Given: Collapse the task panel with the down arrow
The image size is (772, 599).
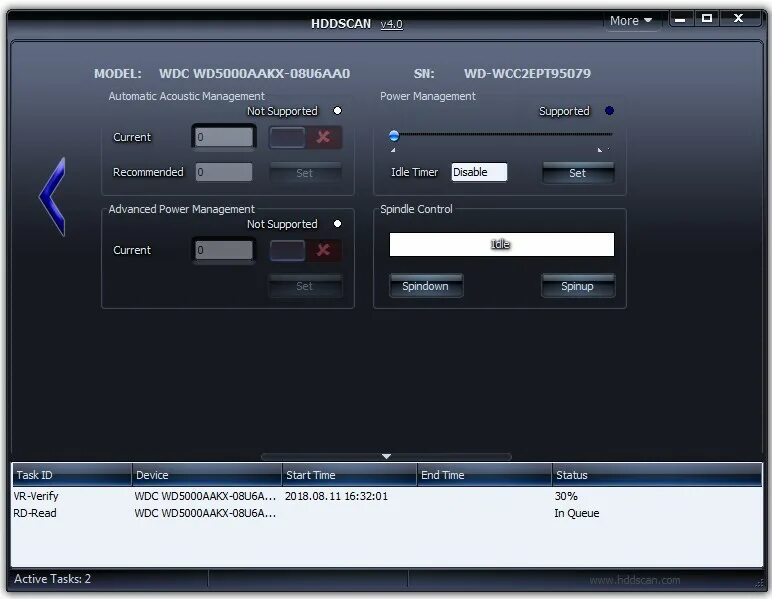Looking at the screenshot, I should 386,456.
